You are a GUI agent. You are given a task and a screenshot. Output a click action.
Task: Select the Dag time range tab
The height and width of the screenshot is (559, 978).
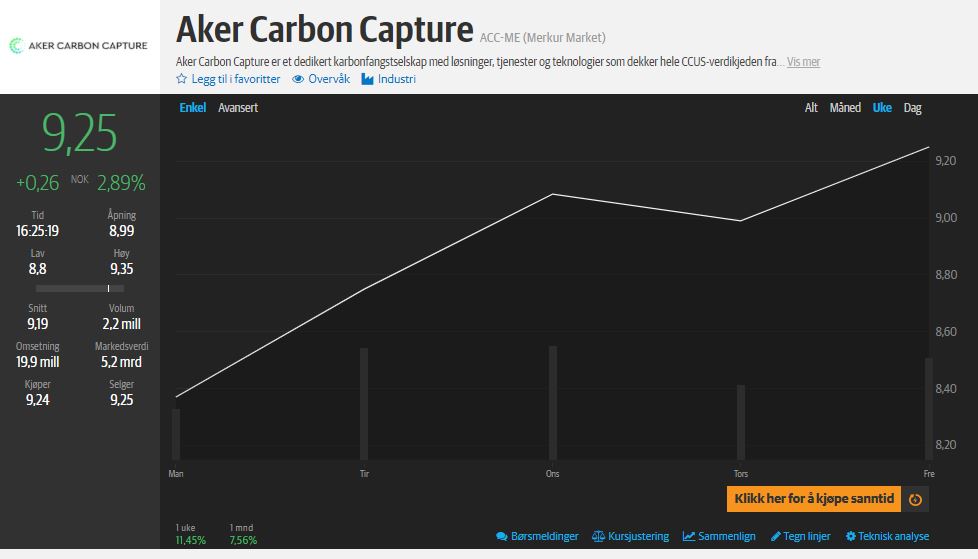[x=913, y=108]
